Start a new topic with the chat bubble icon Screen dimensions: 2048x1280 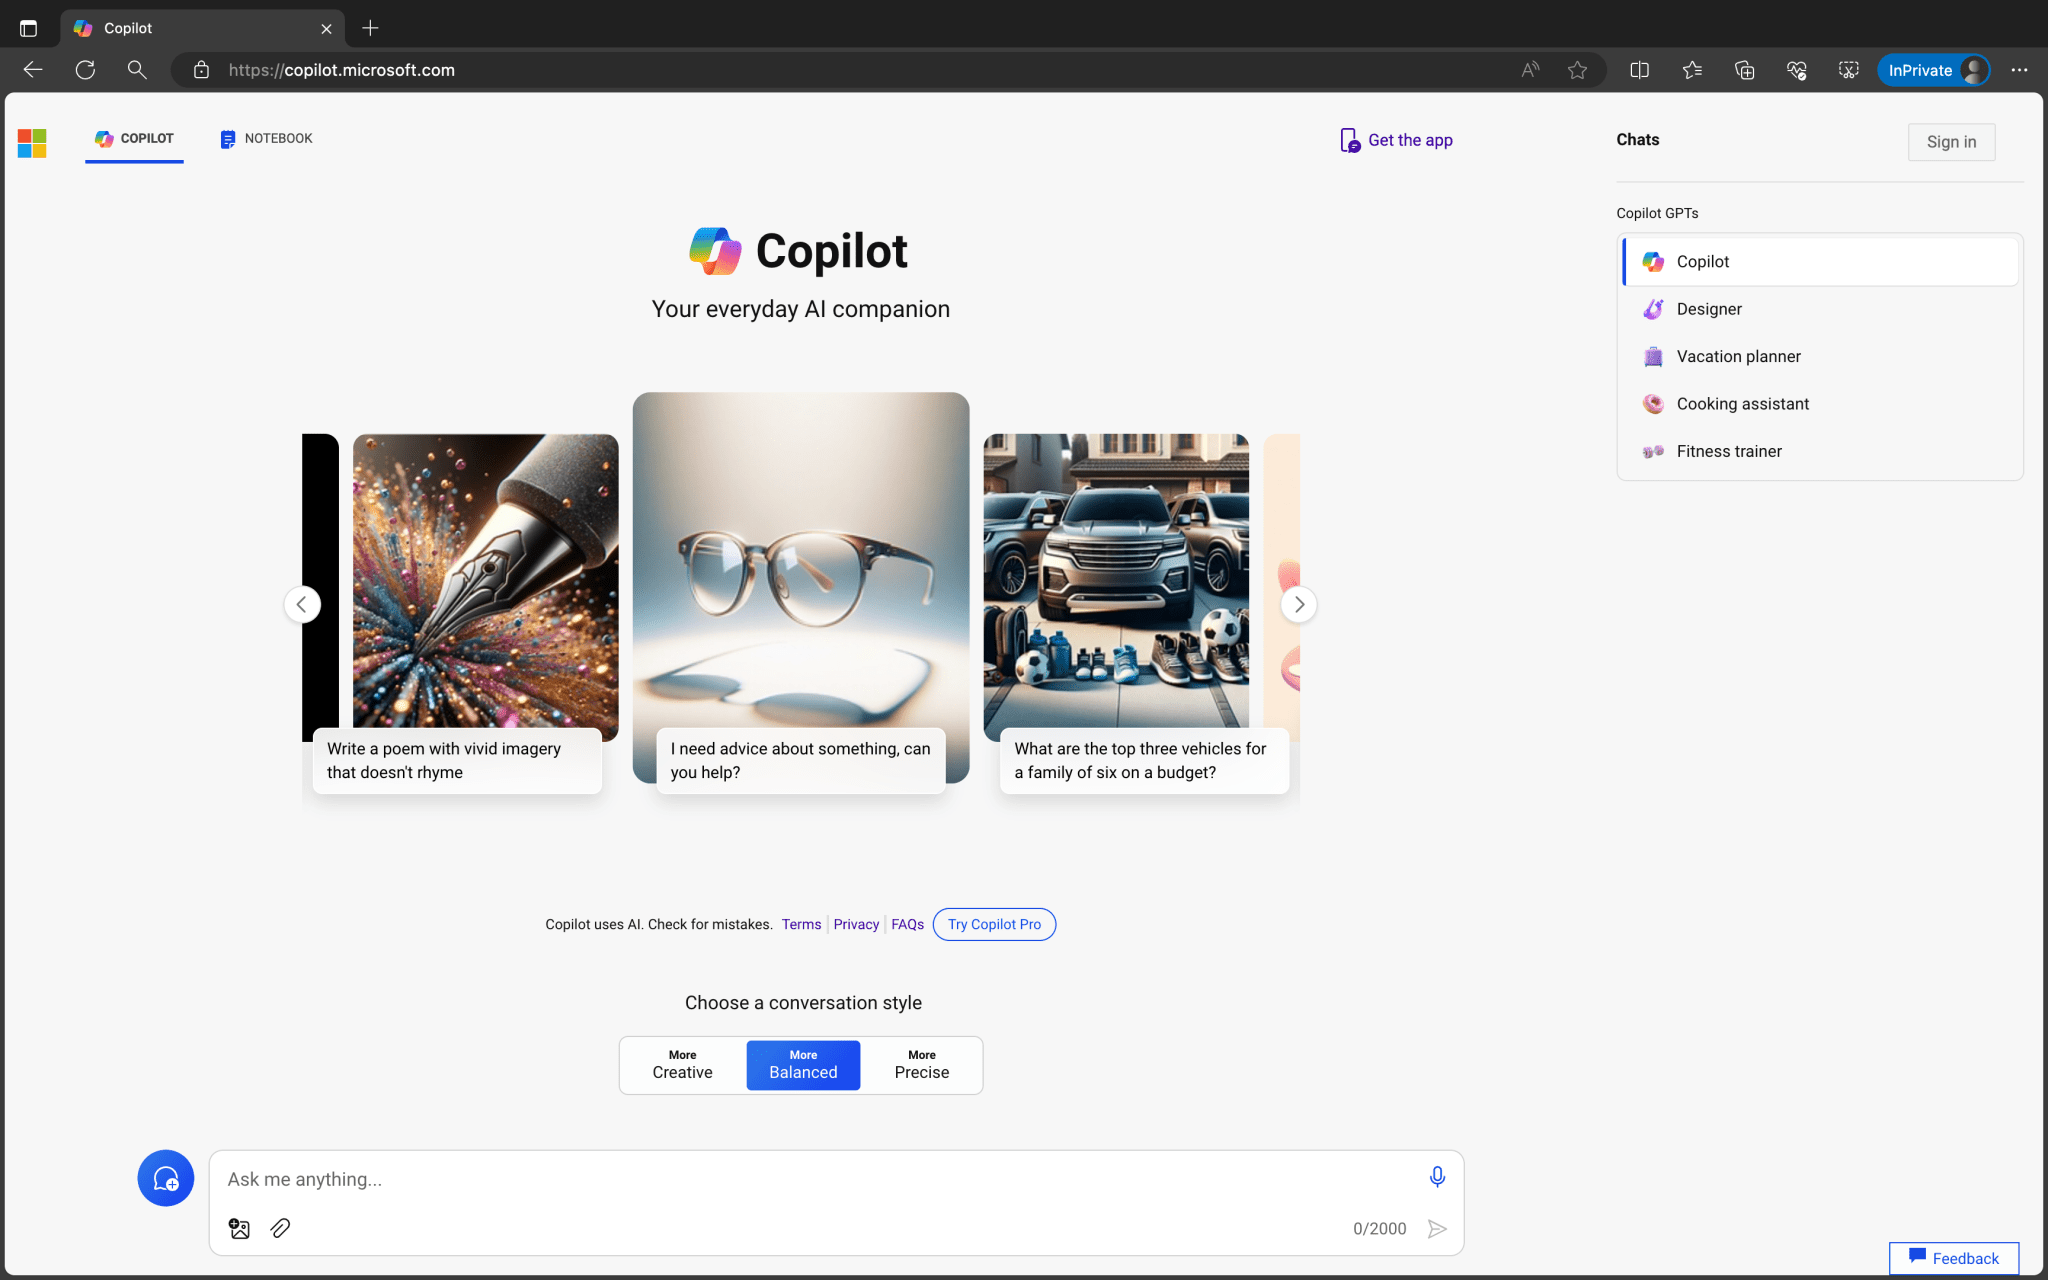(166, 1178)
